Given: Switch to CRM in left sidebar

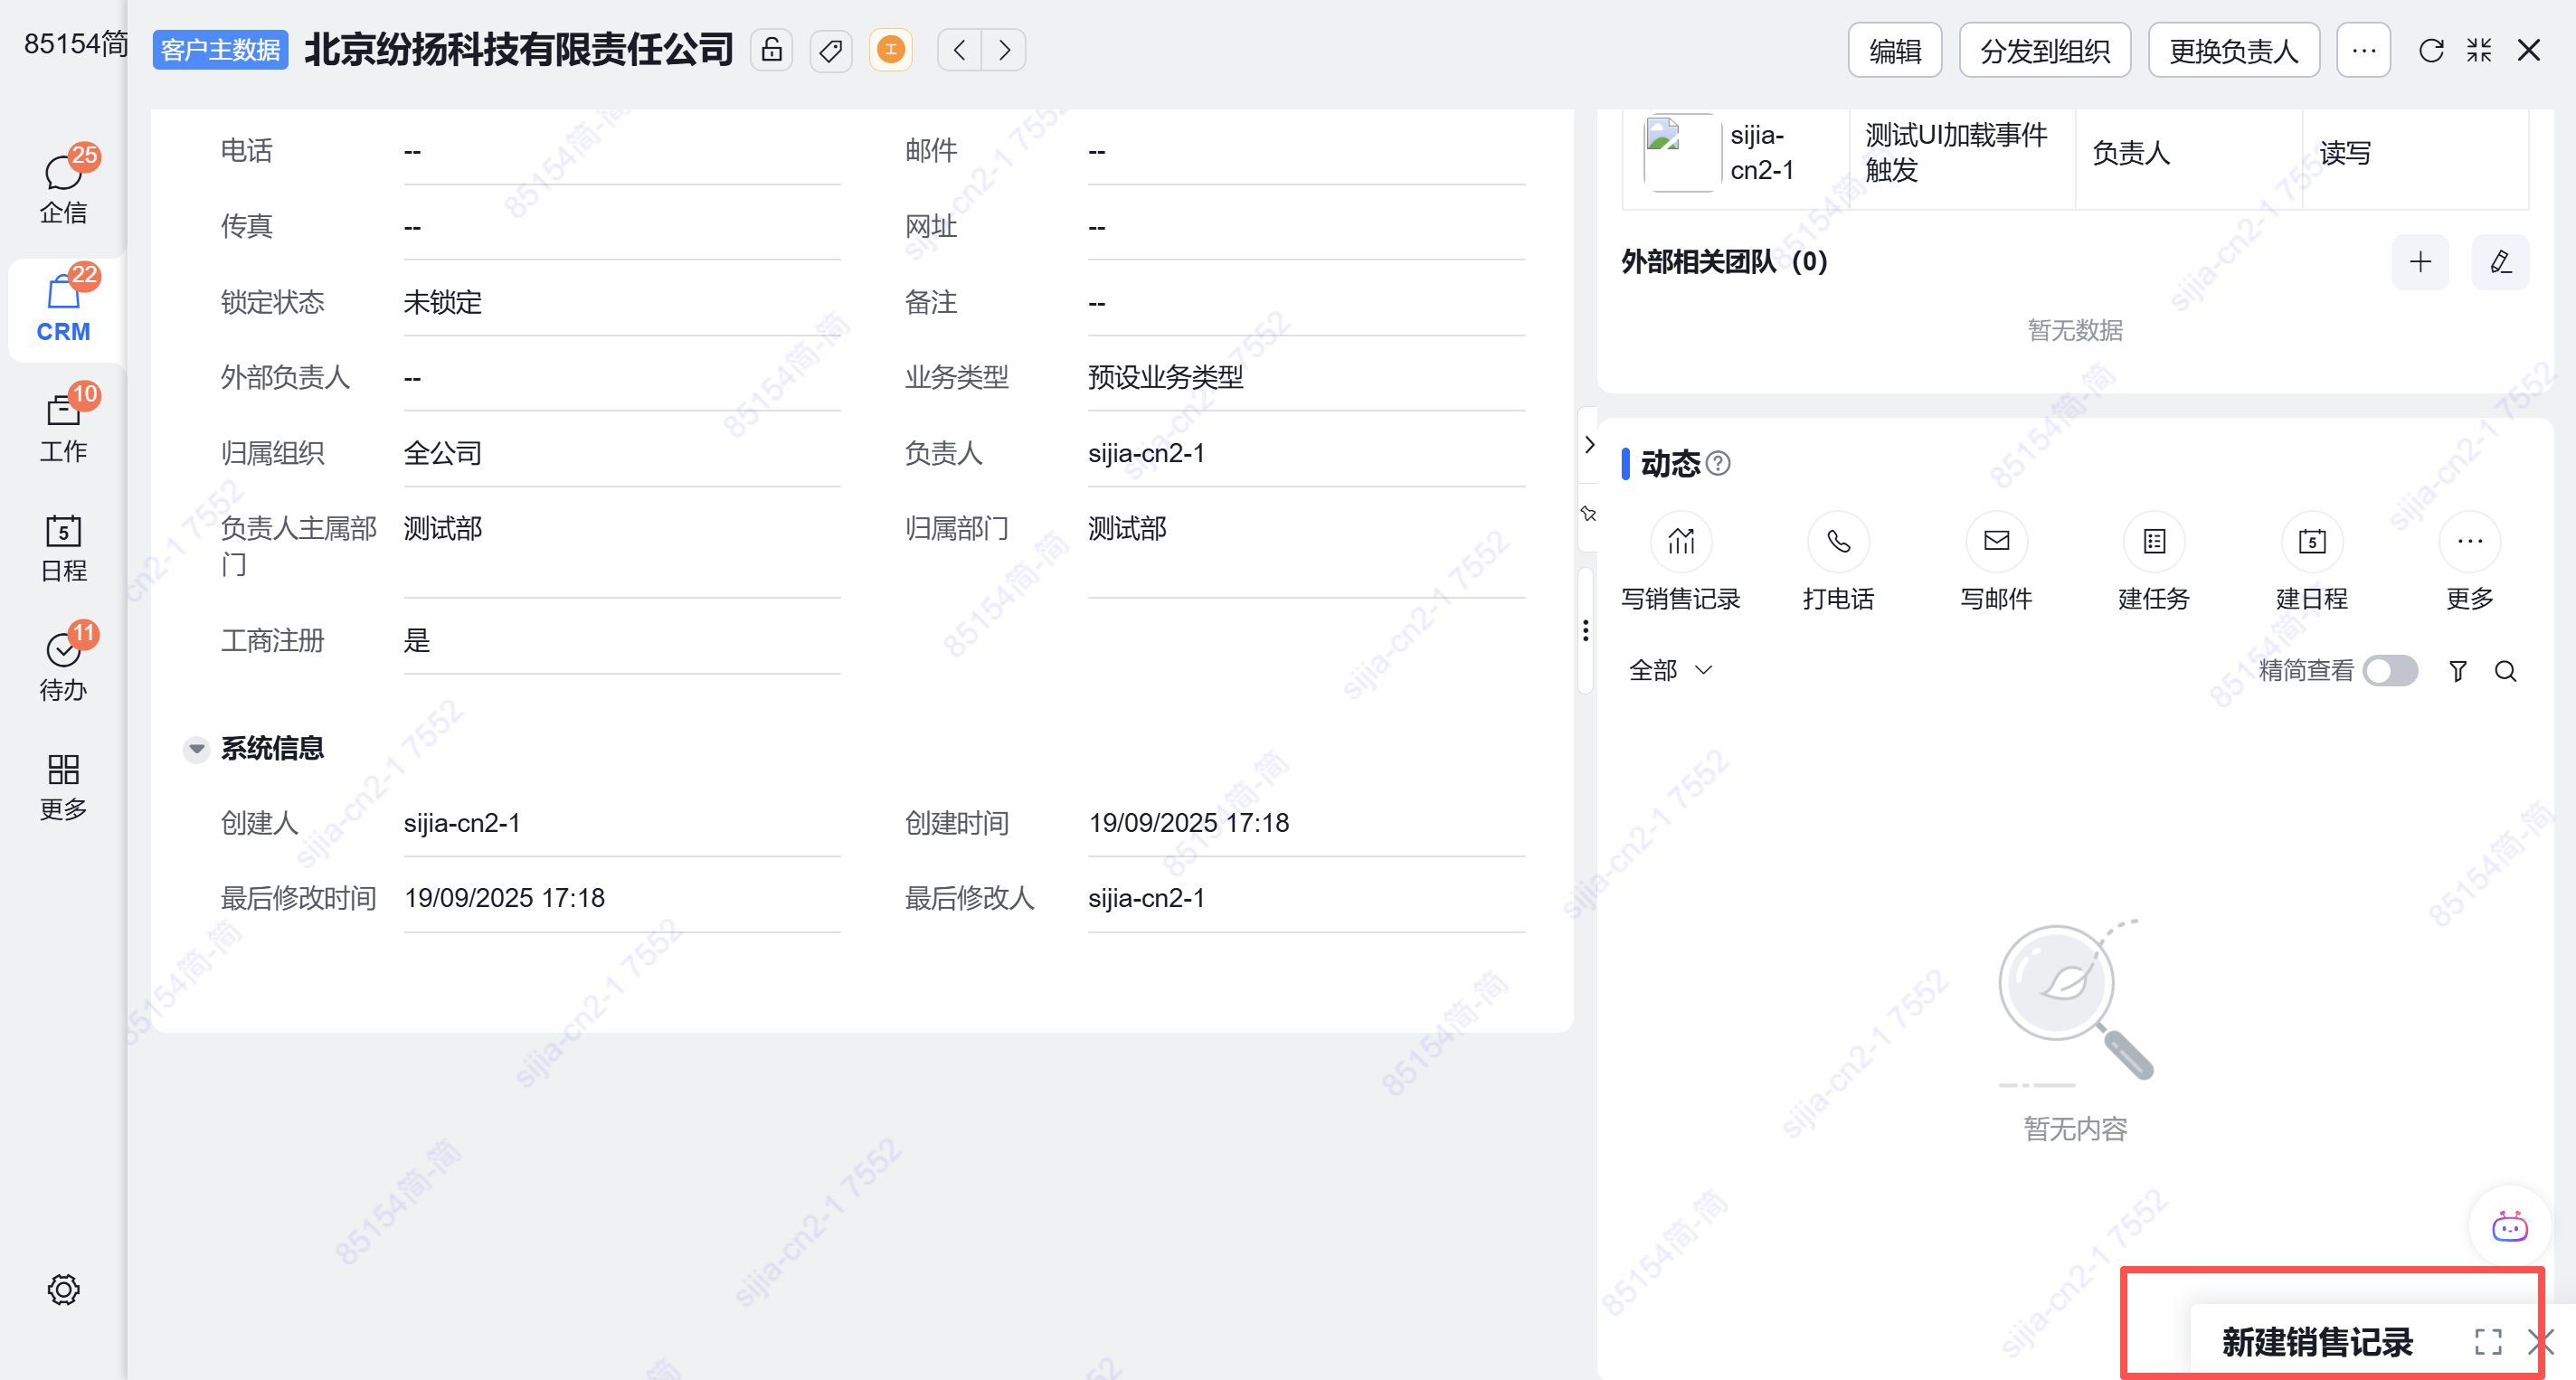Looking at the screenshot, I should [63, 310].
